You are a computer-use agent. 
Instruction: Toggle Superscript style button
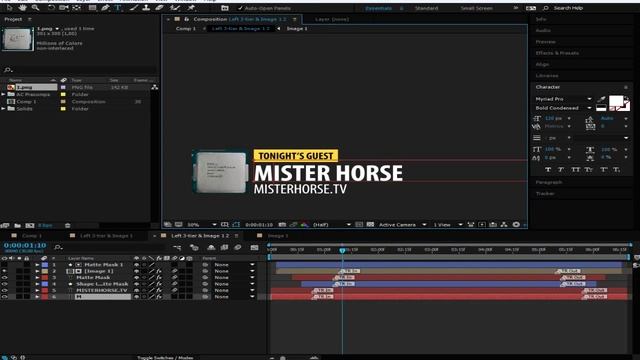point(603,169)
